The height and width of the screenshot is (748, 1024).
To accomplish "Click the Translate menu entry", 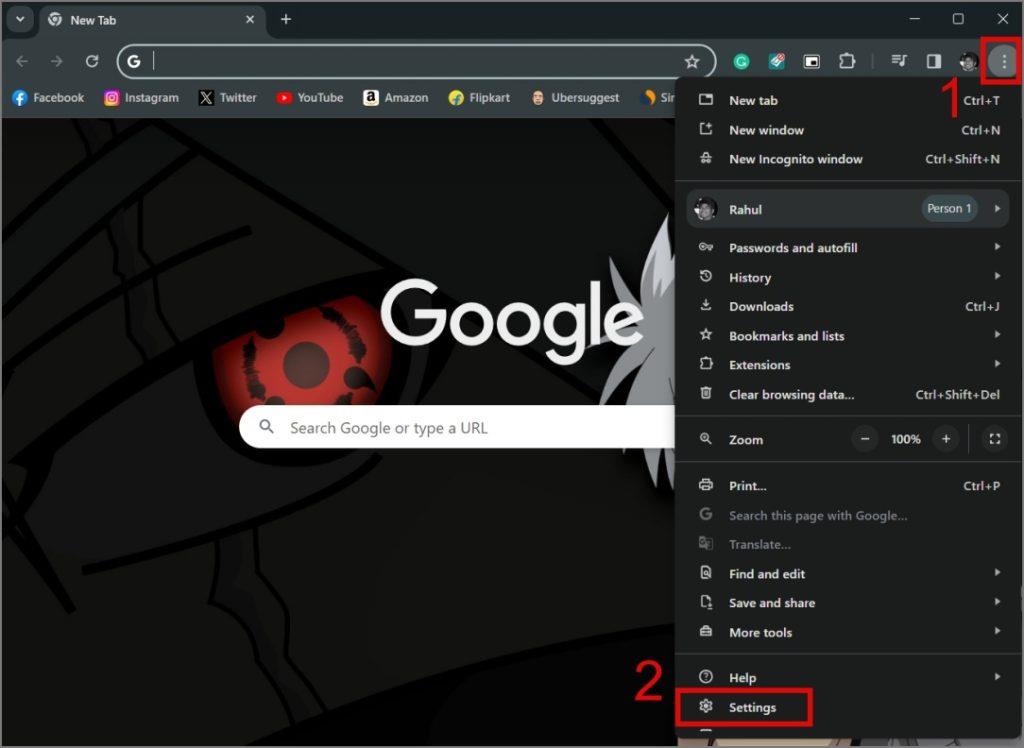I will coord(848,544).
